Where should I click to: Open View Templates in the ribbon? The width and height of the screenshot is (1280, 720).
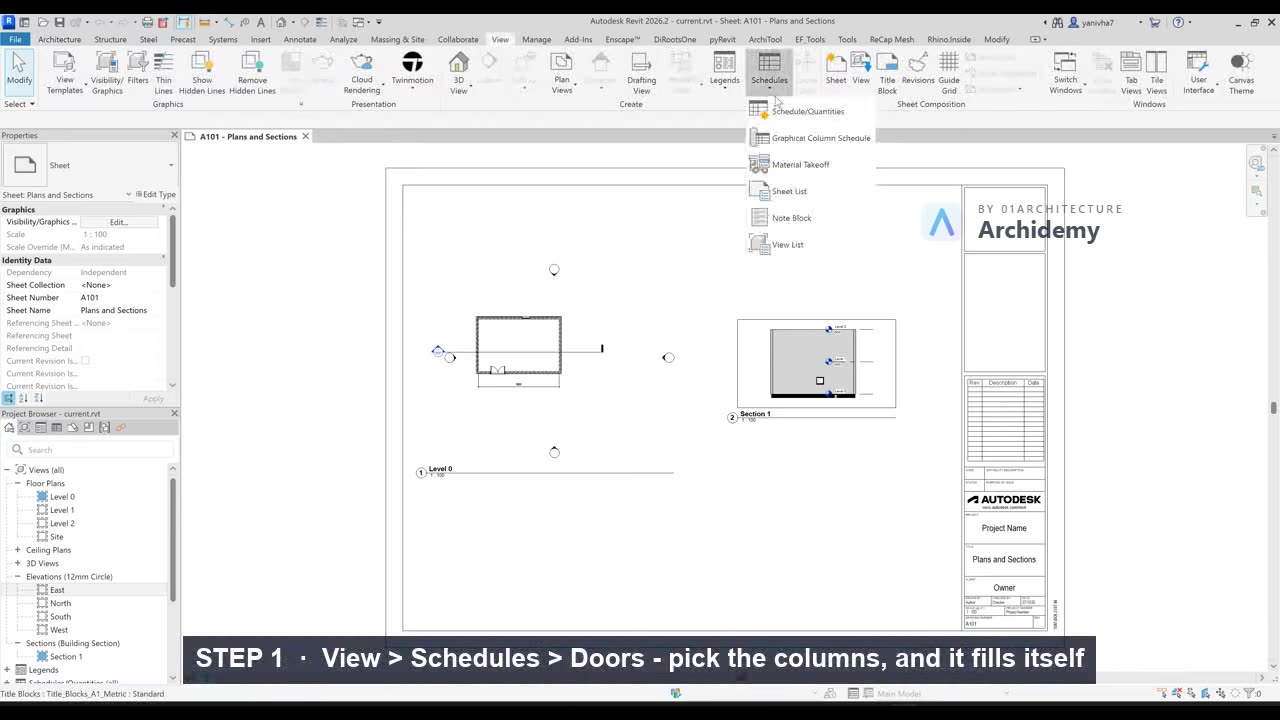click(x=65, y=73)
